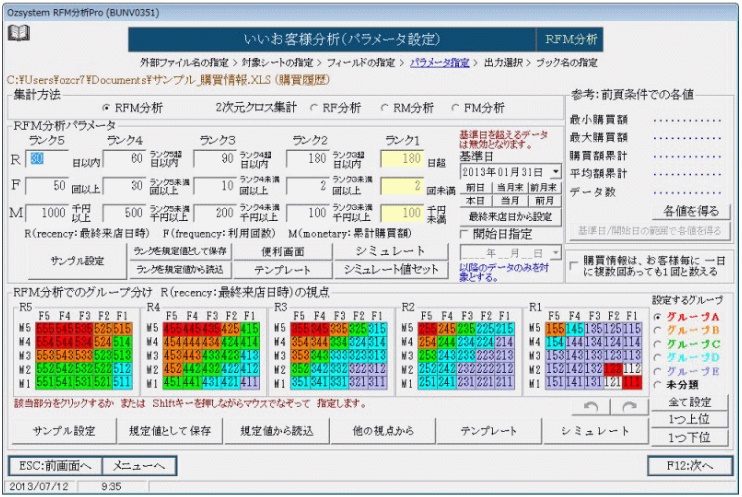Click the Rank5 R value input field
Image resolution: width=742 pixels, height=497 pixels.
point(46,158)
